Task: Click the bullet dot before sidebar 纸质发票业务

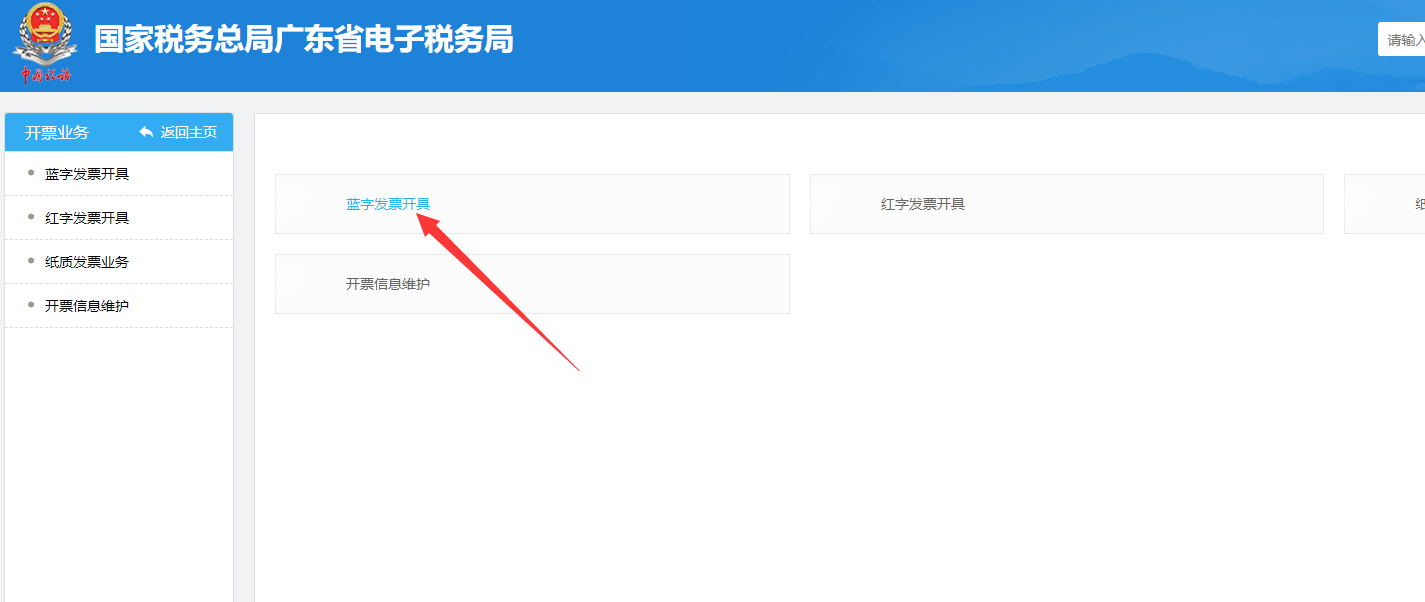Action: tap(31, 261)
